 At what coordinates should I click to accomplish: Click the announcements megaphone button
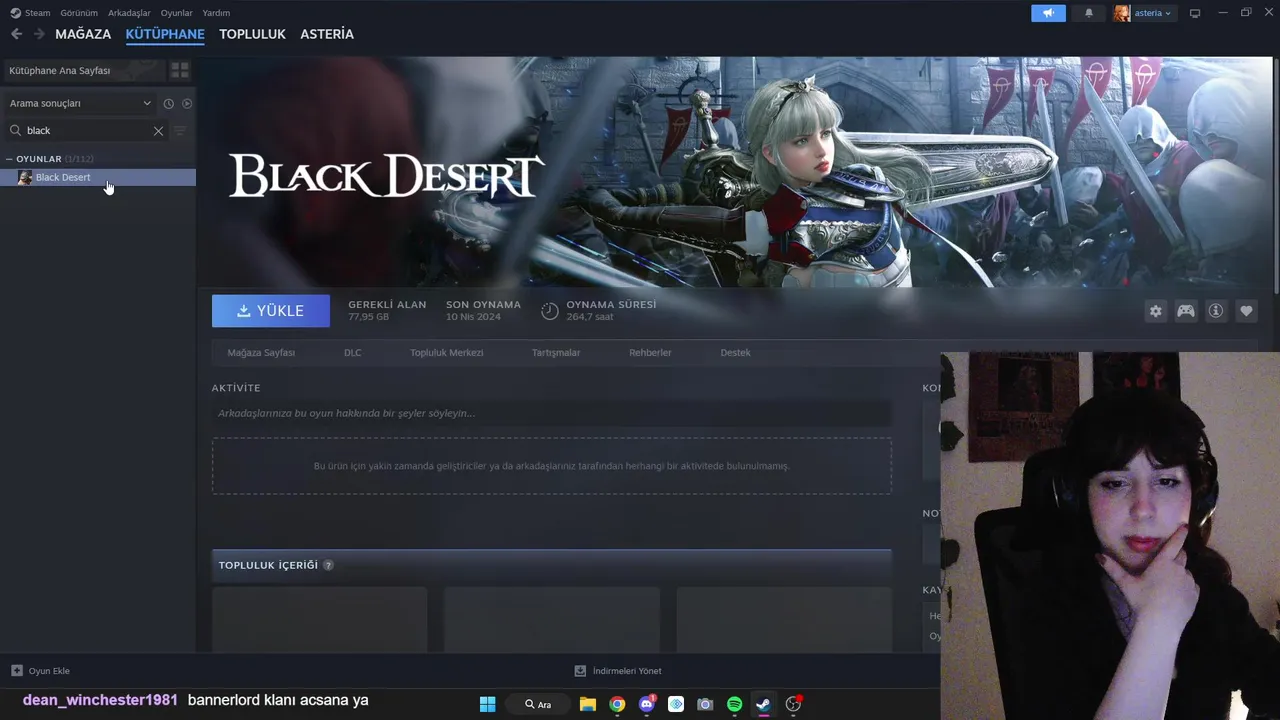[1048, 13]
